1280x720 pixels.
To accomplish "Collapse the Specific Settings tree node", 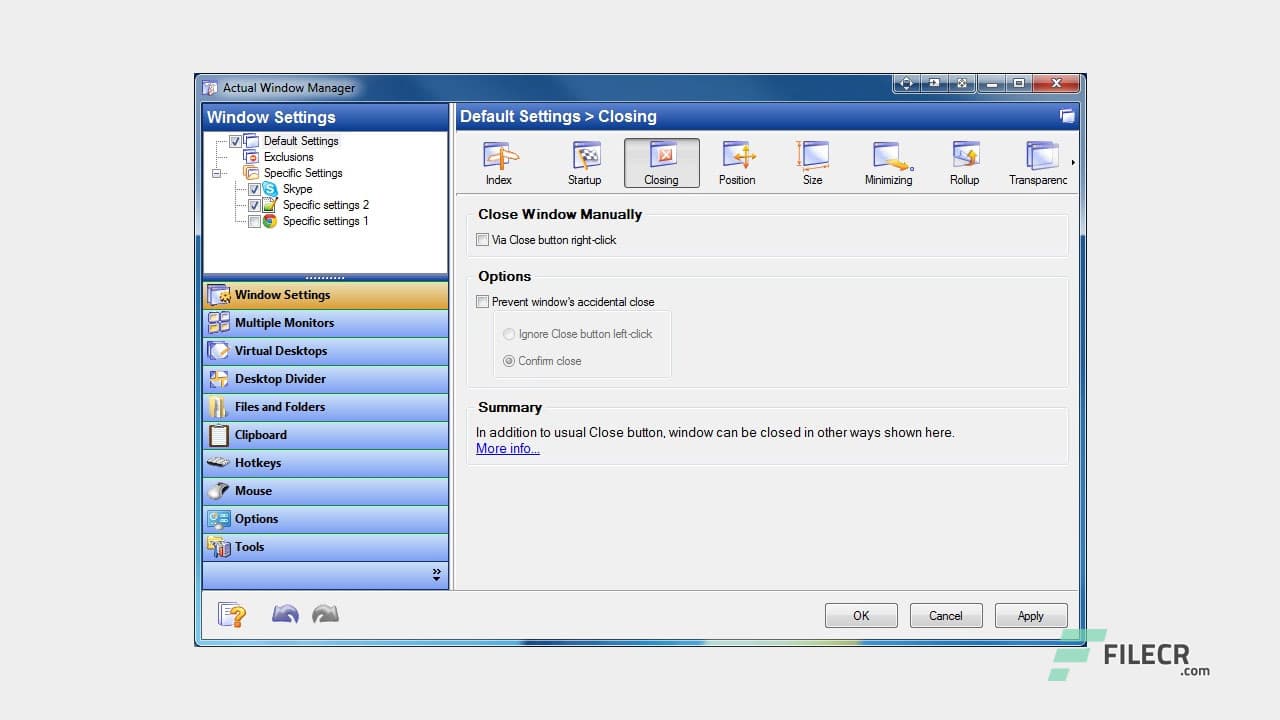I will pyautogui.click(x=216, y=173).
